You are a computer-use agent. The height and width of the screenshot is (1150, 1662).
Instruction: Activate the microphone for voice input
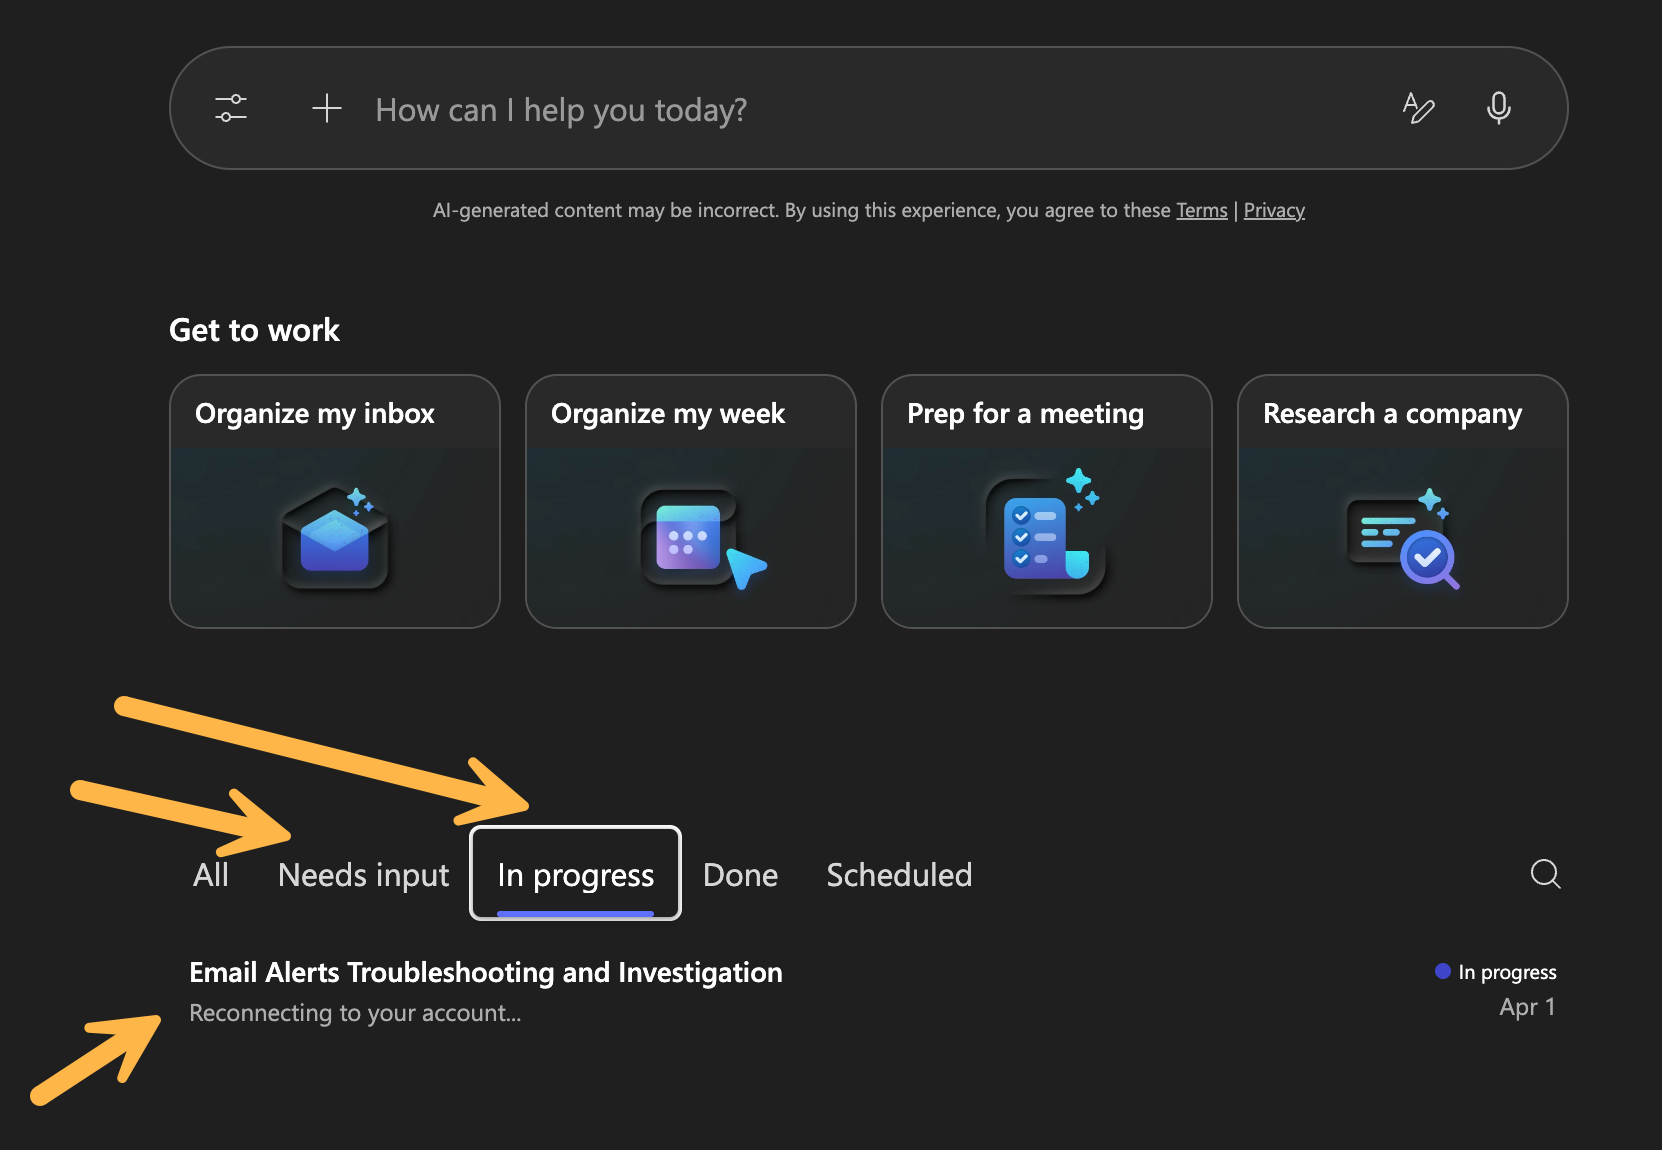(x=1500, y=108)
